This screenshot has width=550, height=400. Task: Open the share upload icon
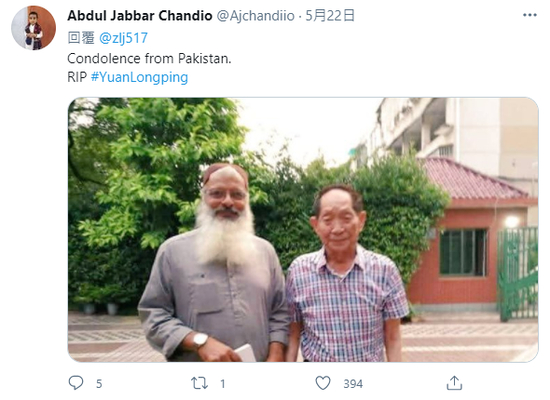tap(454, 383)
